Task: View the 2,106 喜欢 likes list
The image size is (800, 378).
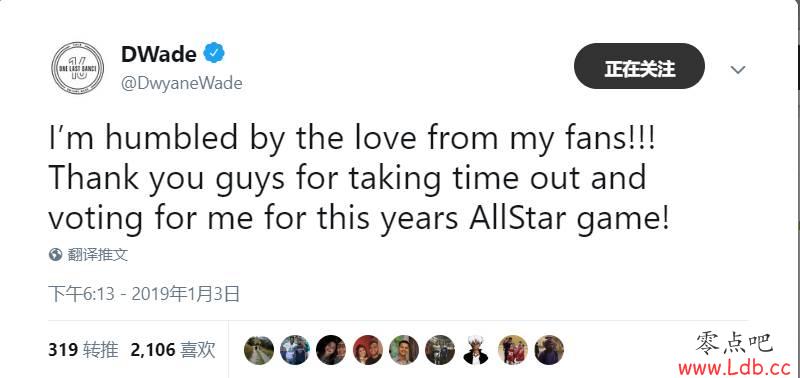Action: [x=173, y=350]
